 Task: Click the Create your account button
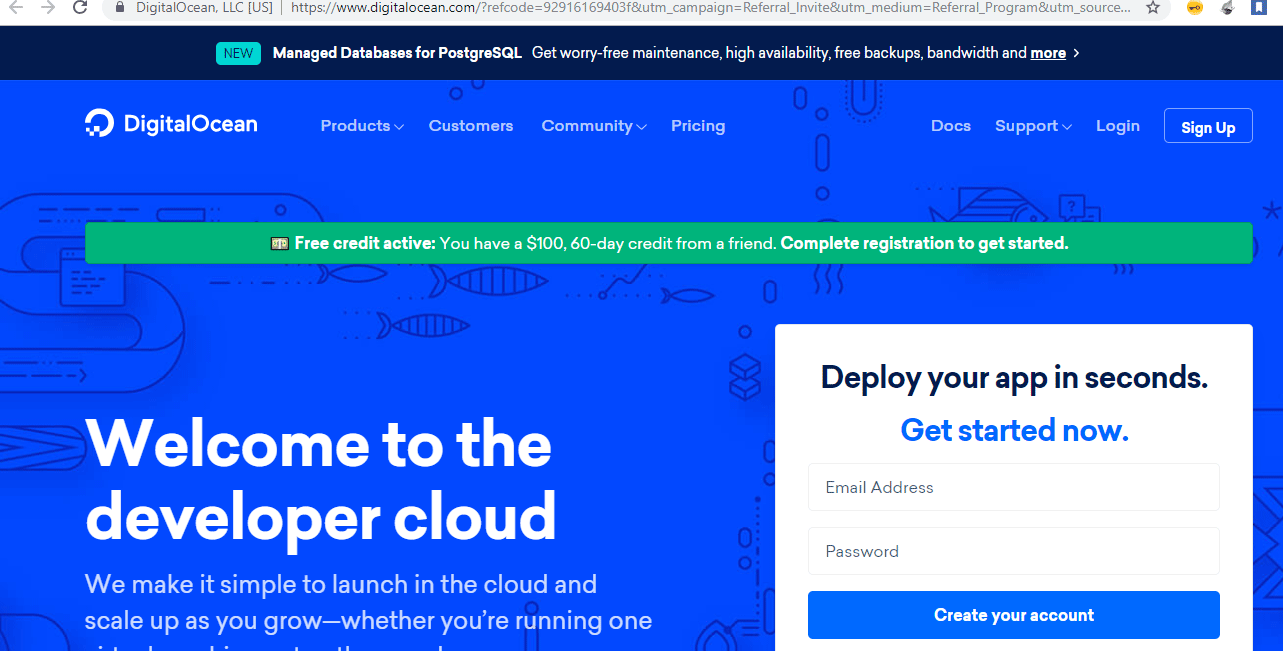point(1014,615)
